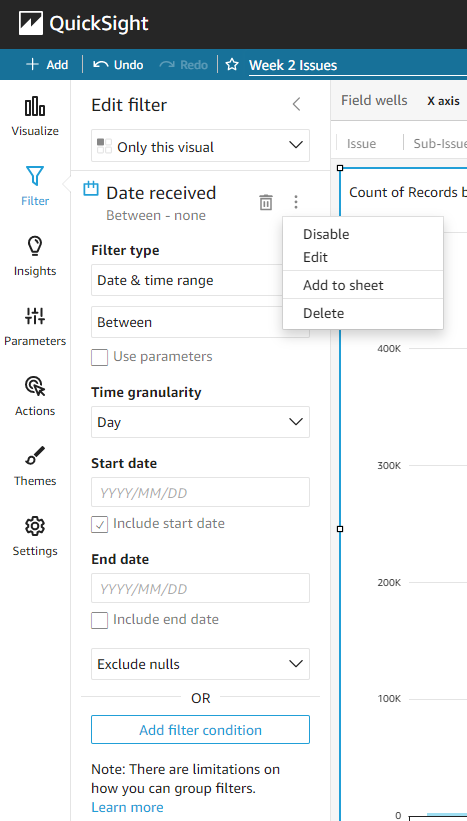
Task: Choose Disable in the context menu
Action: click(326, 234)
